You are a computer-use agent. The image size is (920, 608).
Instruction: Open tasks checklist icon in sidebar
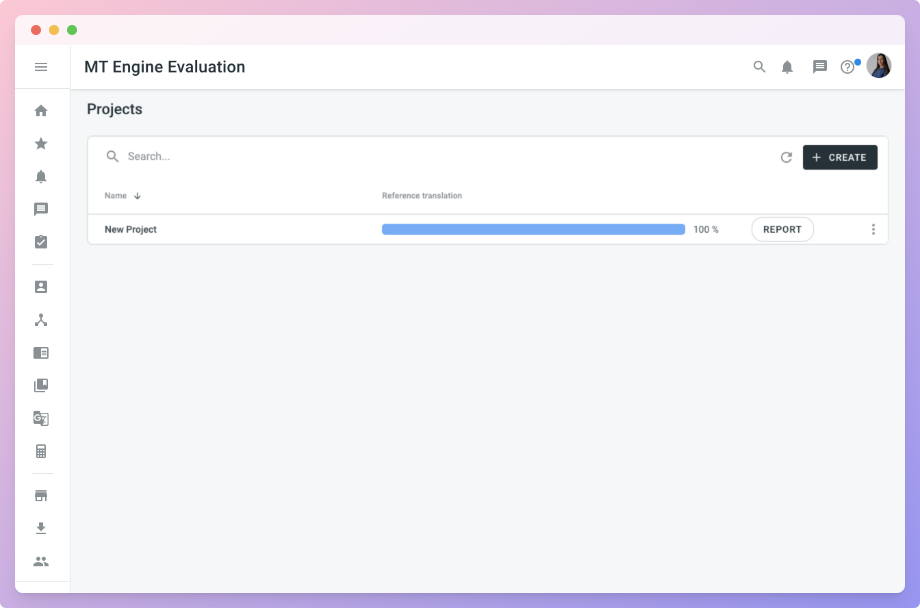point(41,242)
